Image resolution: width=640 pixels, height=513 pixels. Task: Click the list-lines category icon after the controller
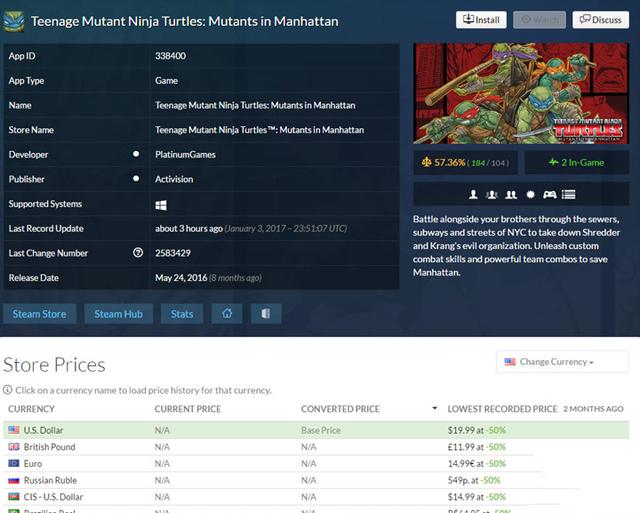(569, 195)
